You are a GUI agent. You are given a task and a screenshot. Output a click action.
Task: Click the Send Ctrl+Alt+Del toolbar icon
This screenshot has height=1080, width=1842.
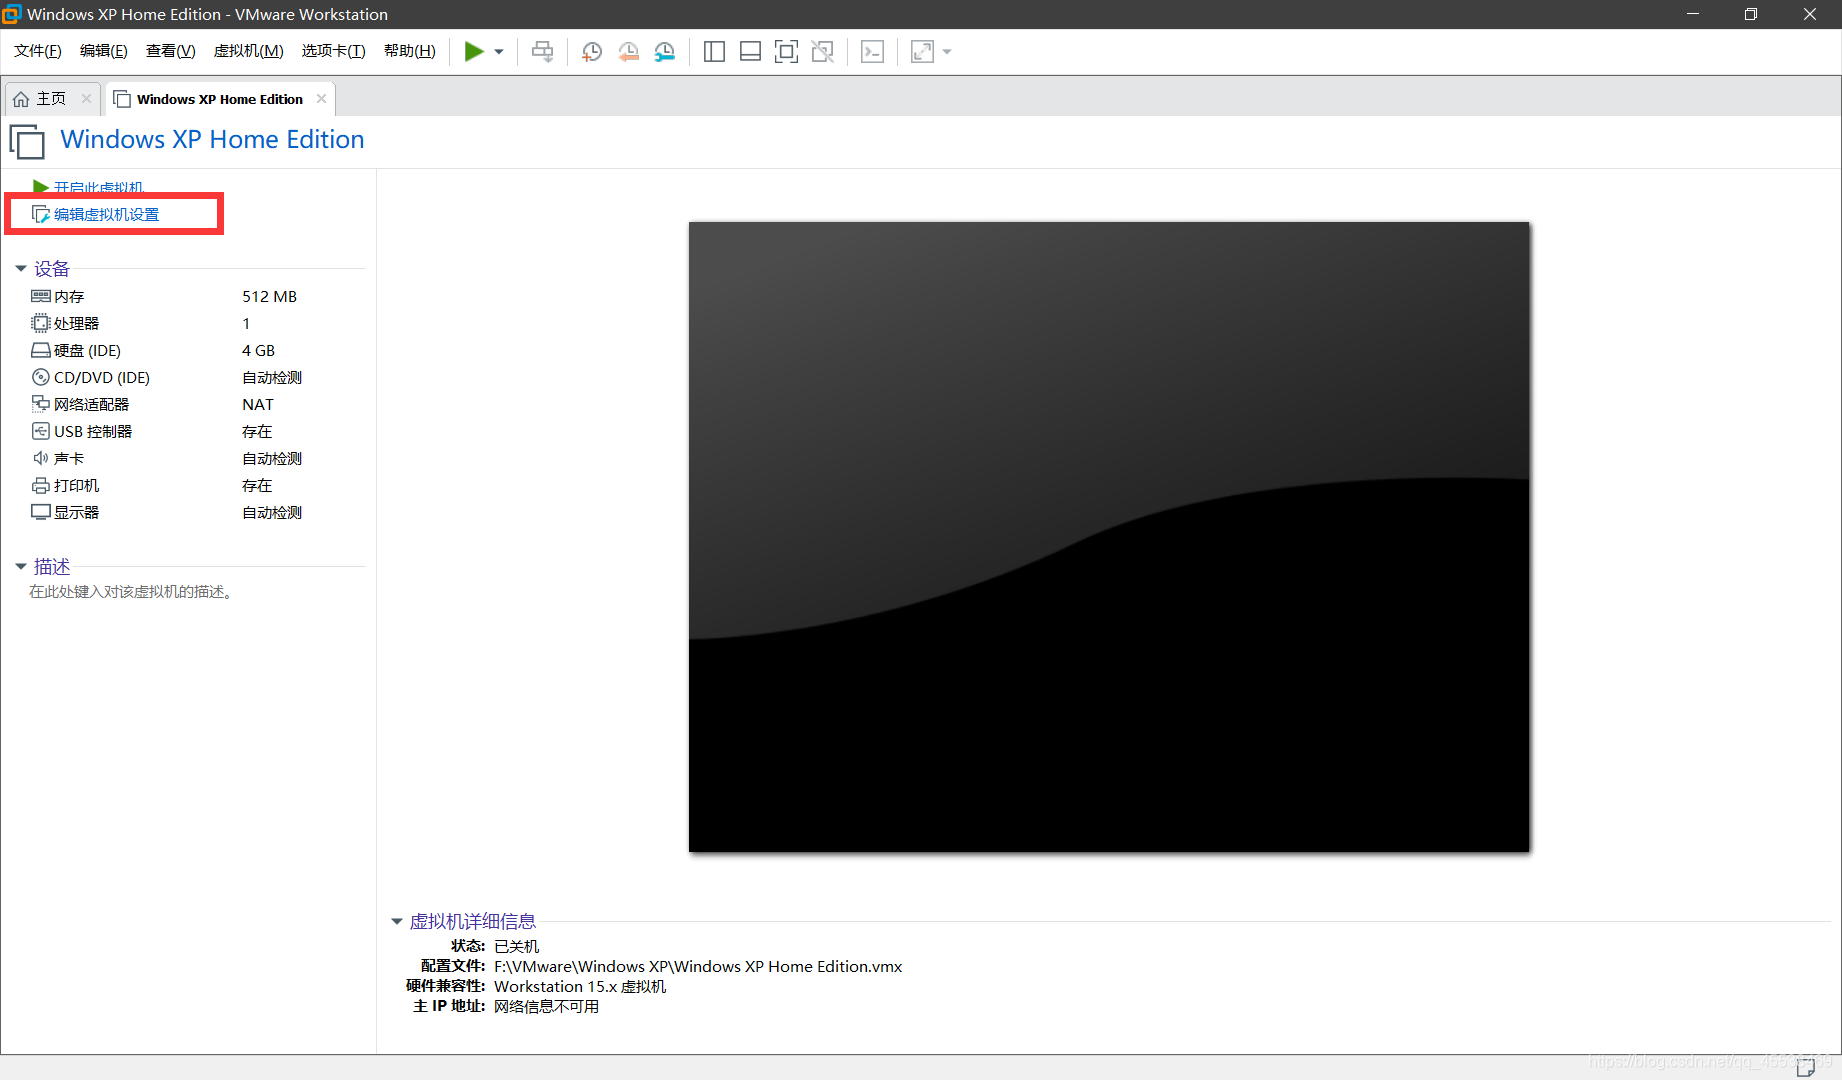tap(543, 51)
